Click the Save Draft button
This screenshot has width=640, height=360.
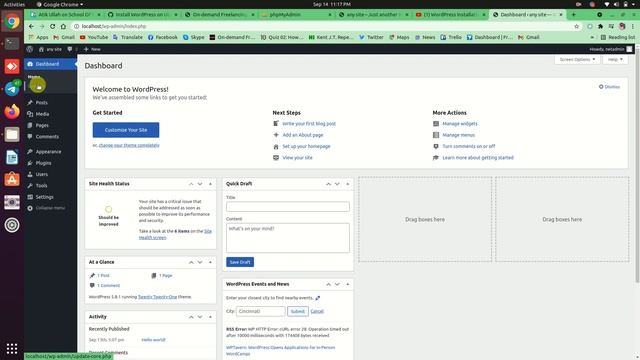point(240,262)
